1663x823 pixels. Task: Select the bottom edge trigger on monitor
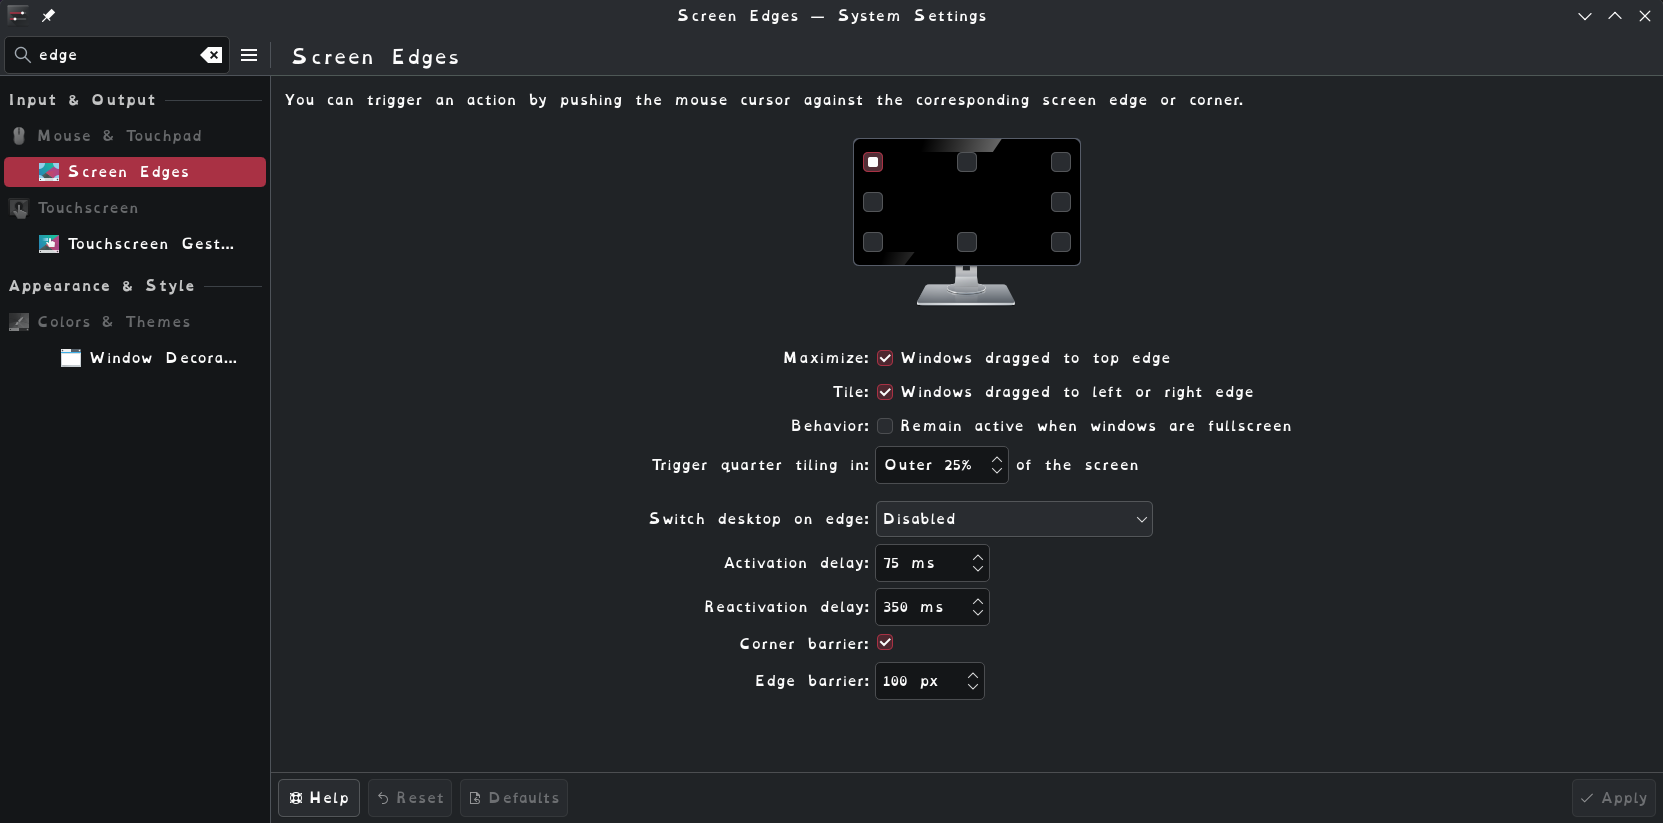(x=967, y=242)
